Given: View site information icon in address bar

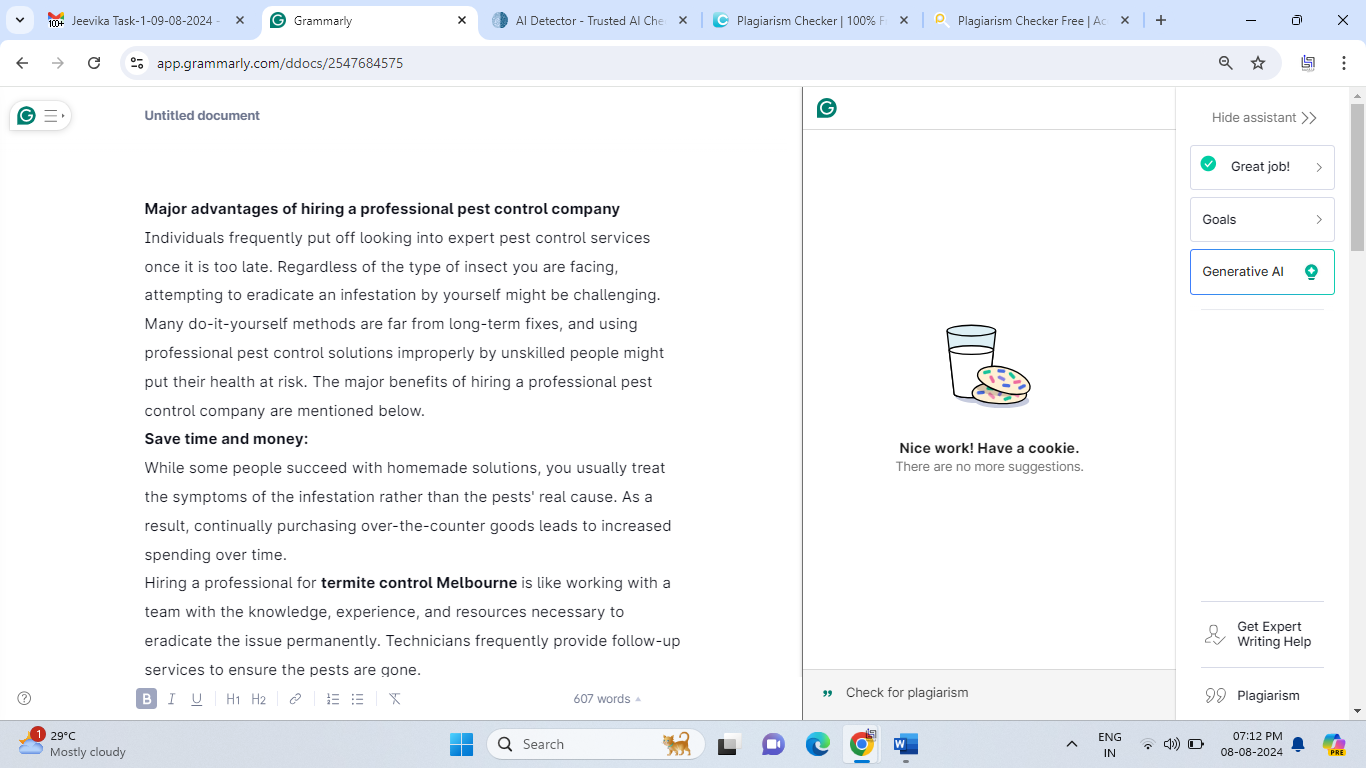Looking at the screenshot, I should click(138, 63).
